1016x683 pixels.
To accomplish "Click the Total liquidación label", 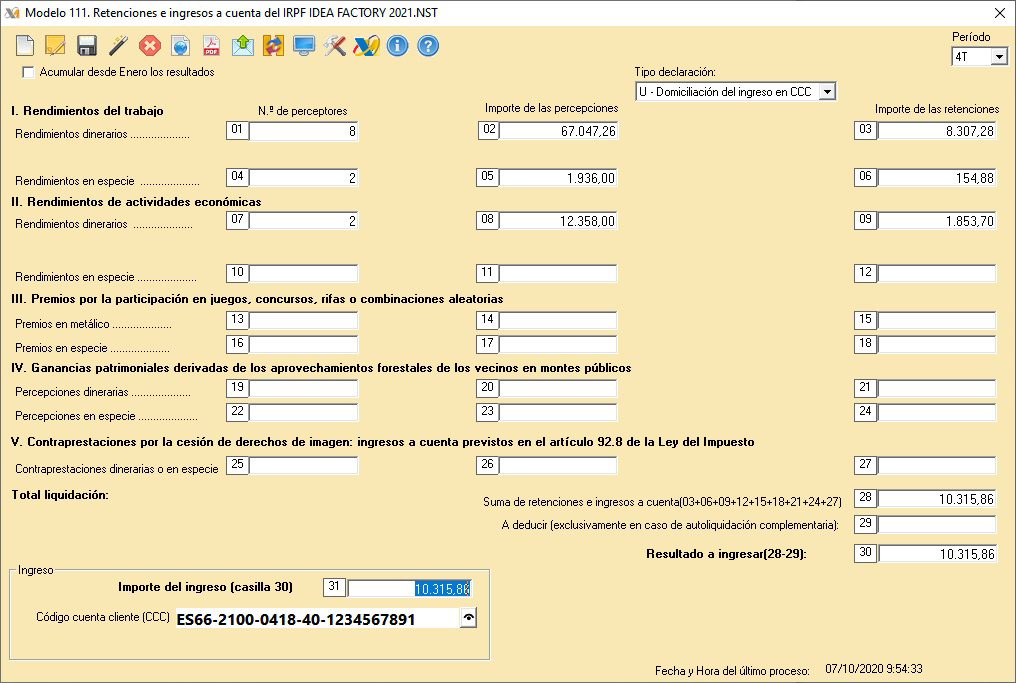I will tap(60, 495).
